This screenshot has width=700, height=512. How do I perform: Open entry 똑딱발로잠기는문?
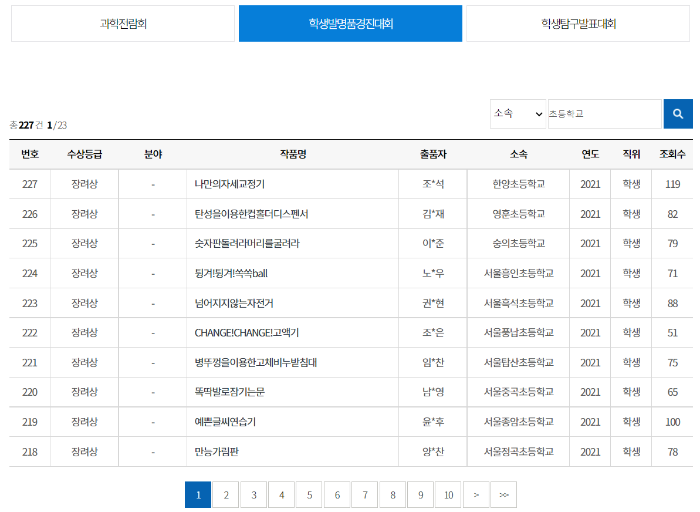229,392
